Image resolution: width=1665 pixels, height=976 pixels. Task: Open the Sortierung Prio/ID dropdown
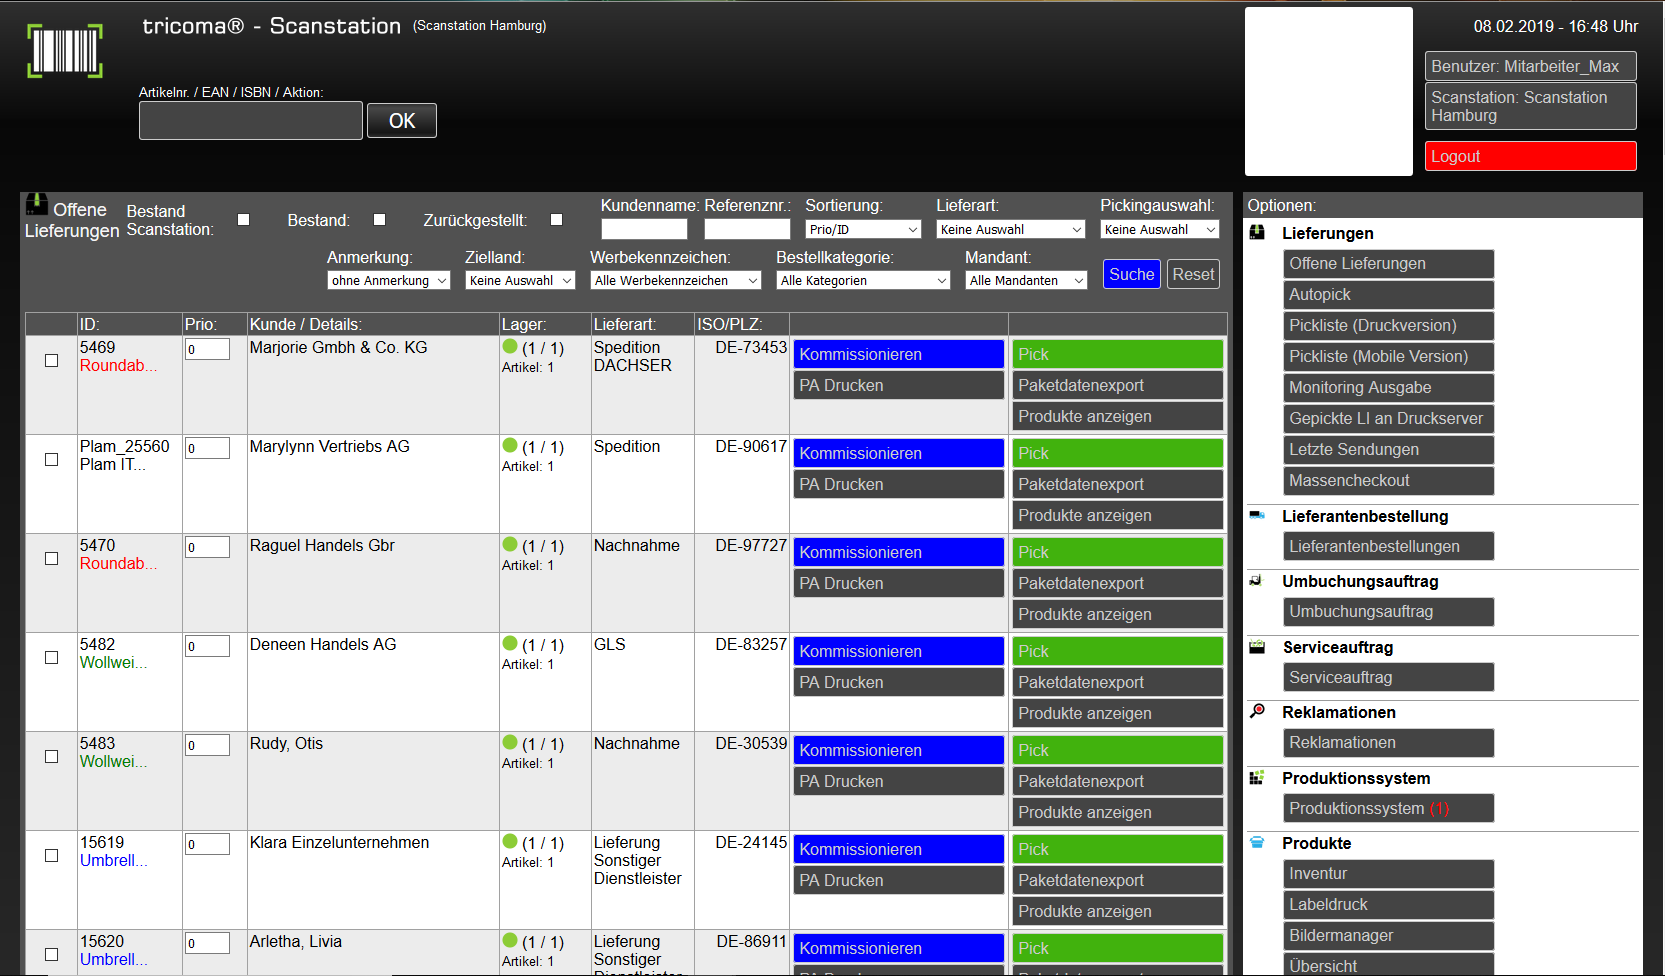(x=863, y=230)
